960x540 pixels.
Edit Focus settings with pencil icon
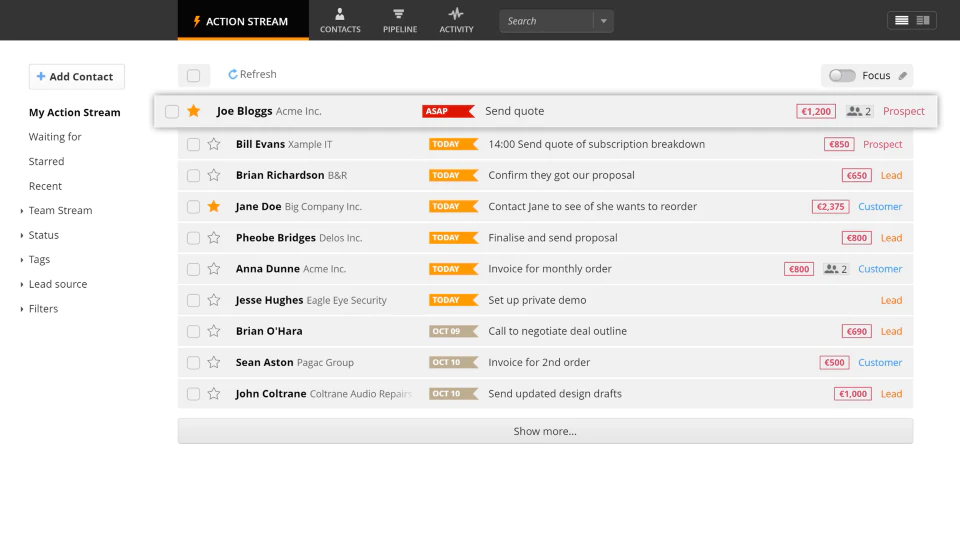tap(902, 76)
